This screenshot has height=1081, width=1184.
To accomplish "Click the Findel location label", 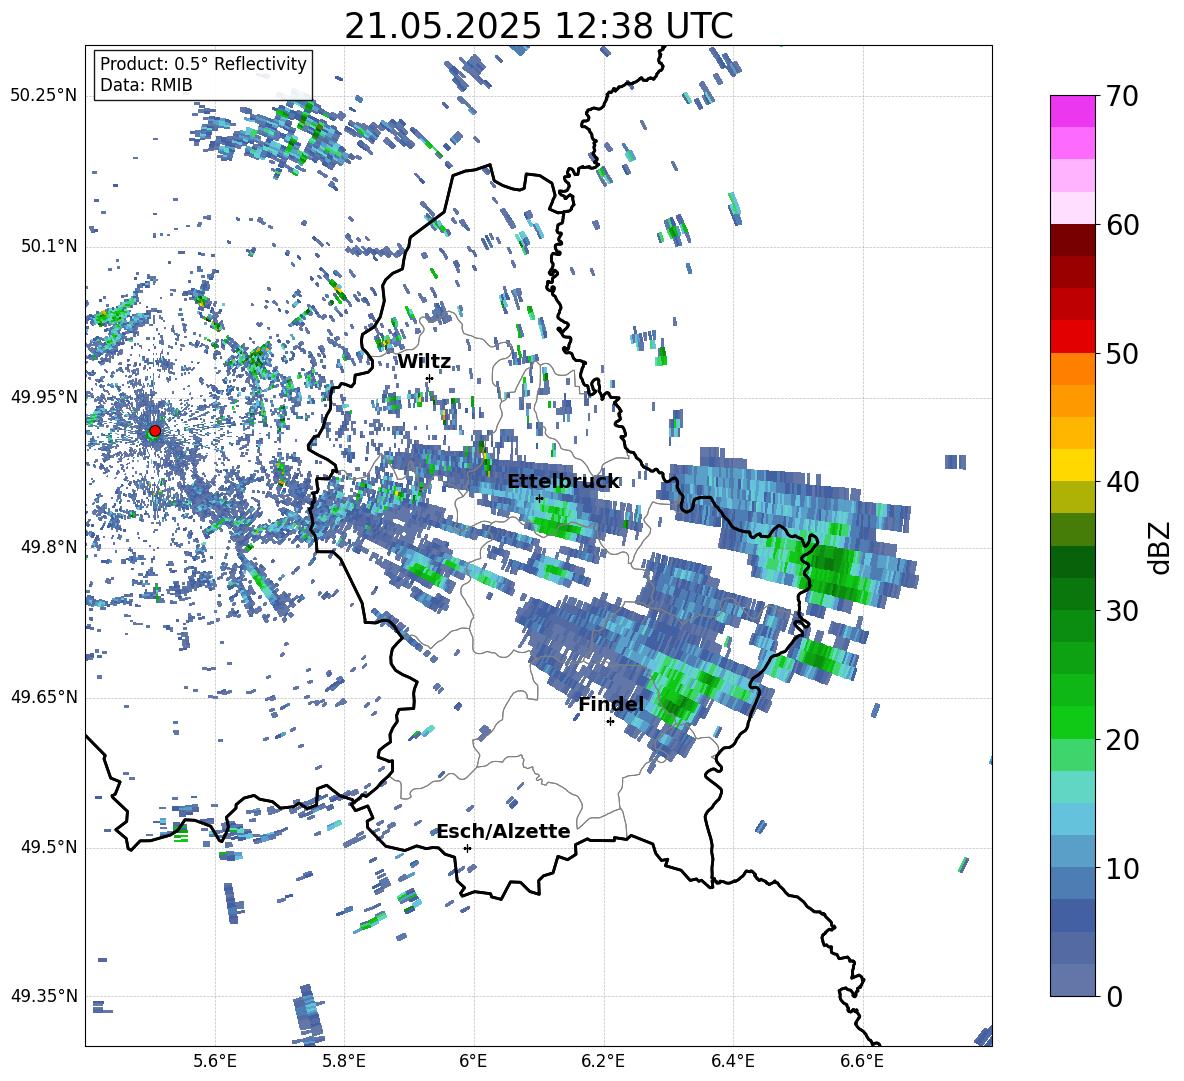I will (x=611, y=704).
